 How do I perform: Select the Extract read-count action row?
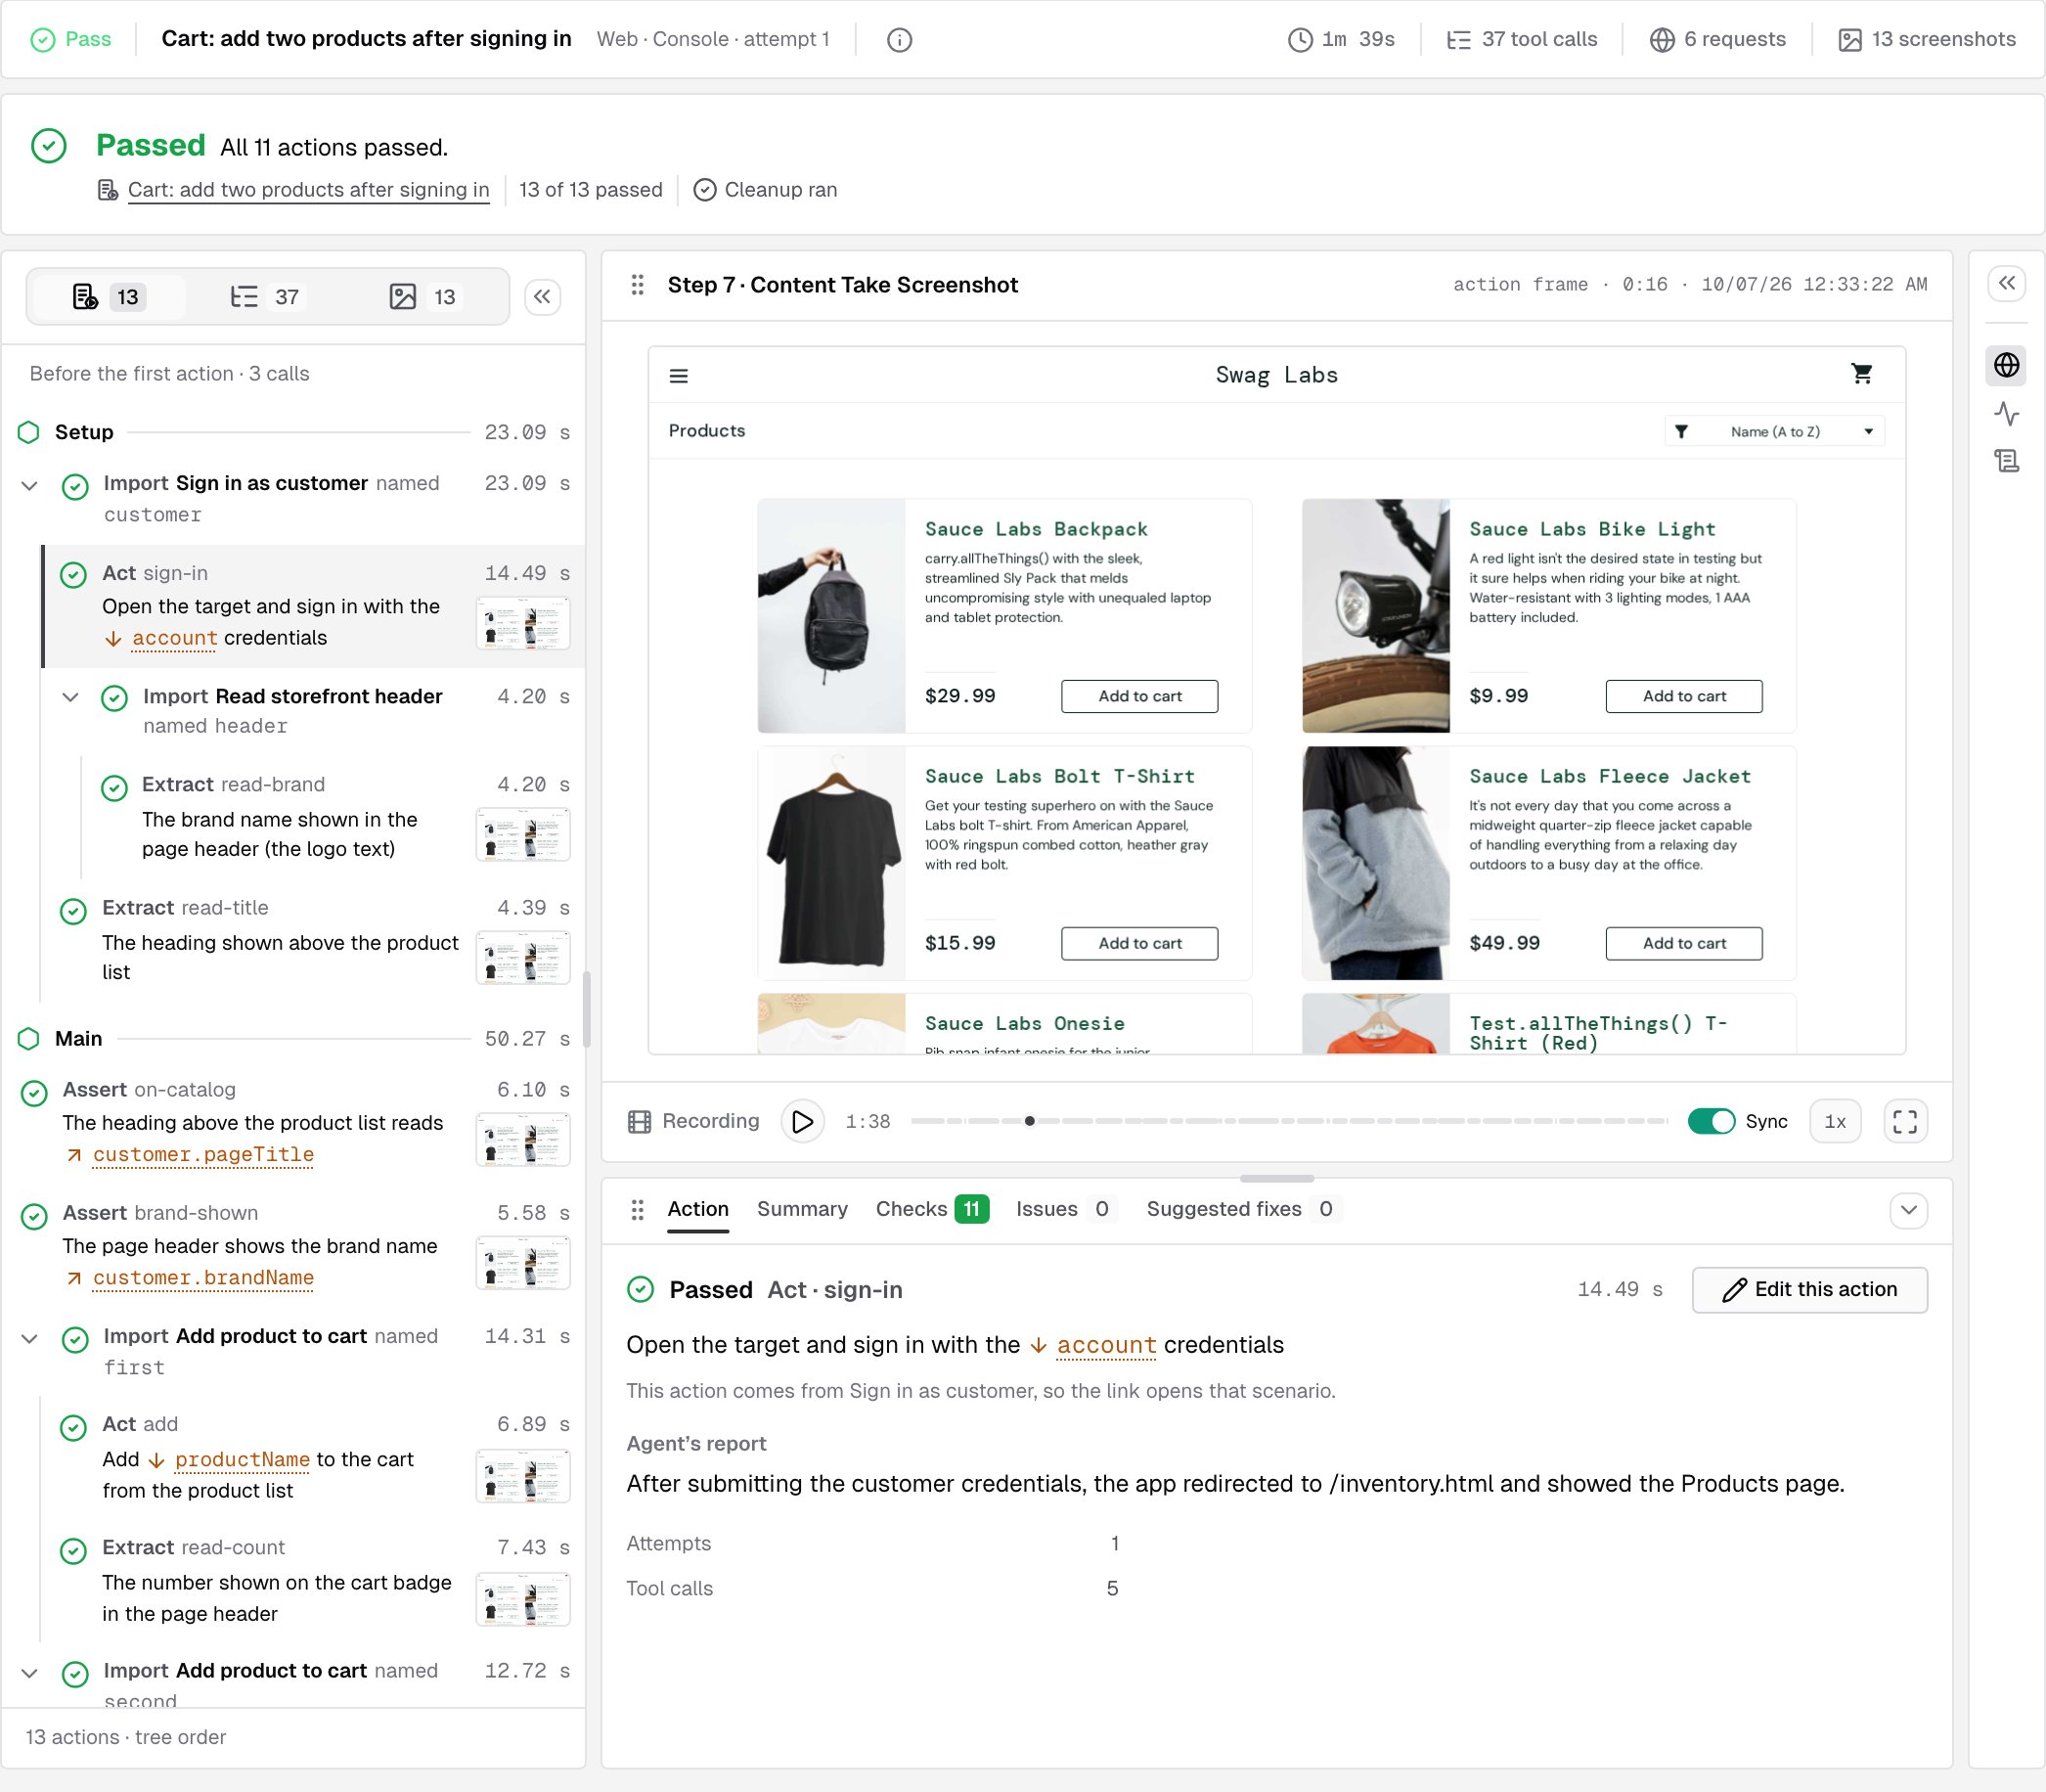(316, 1580)
